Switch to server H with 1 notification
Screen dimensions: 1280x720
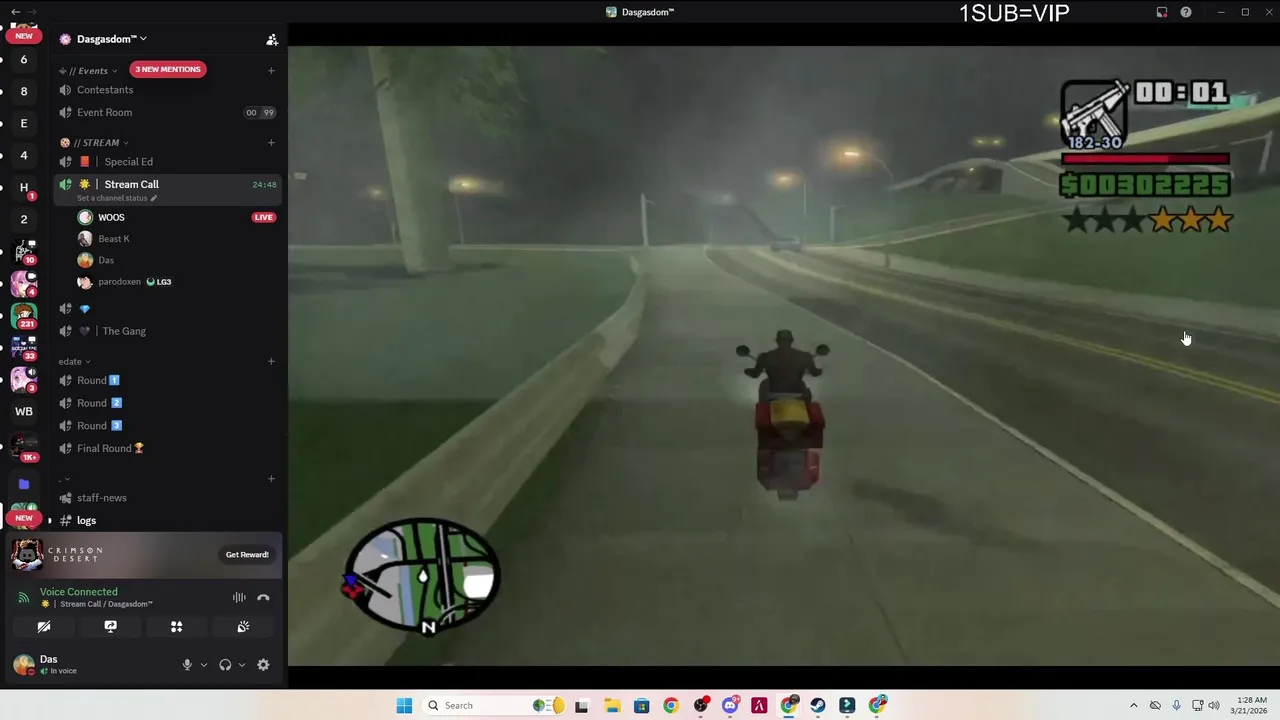click(24, 187)
